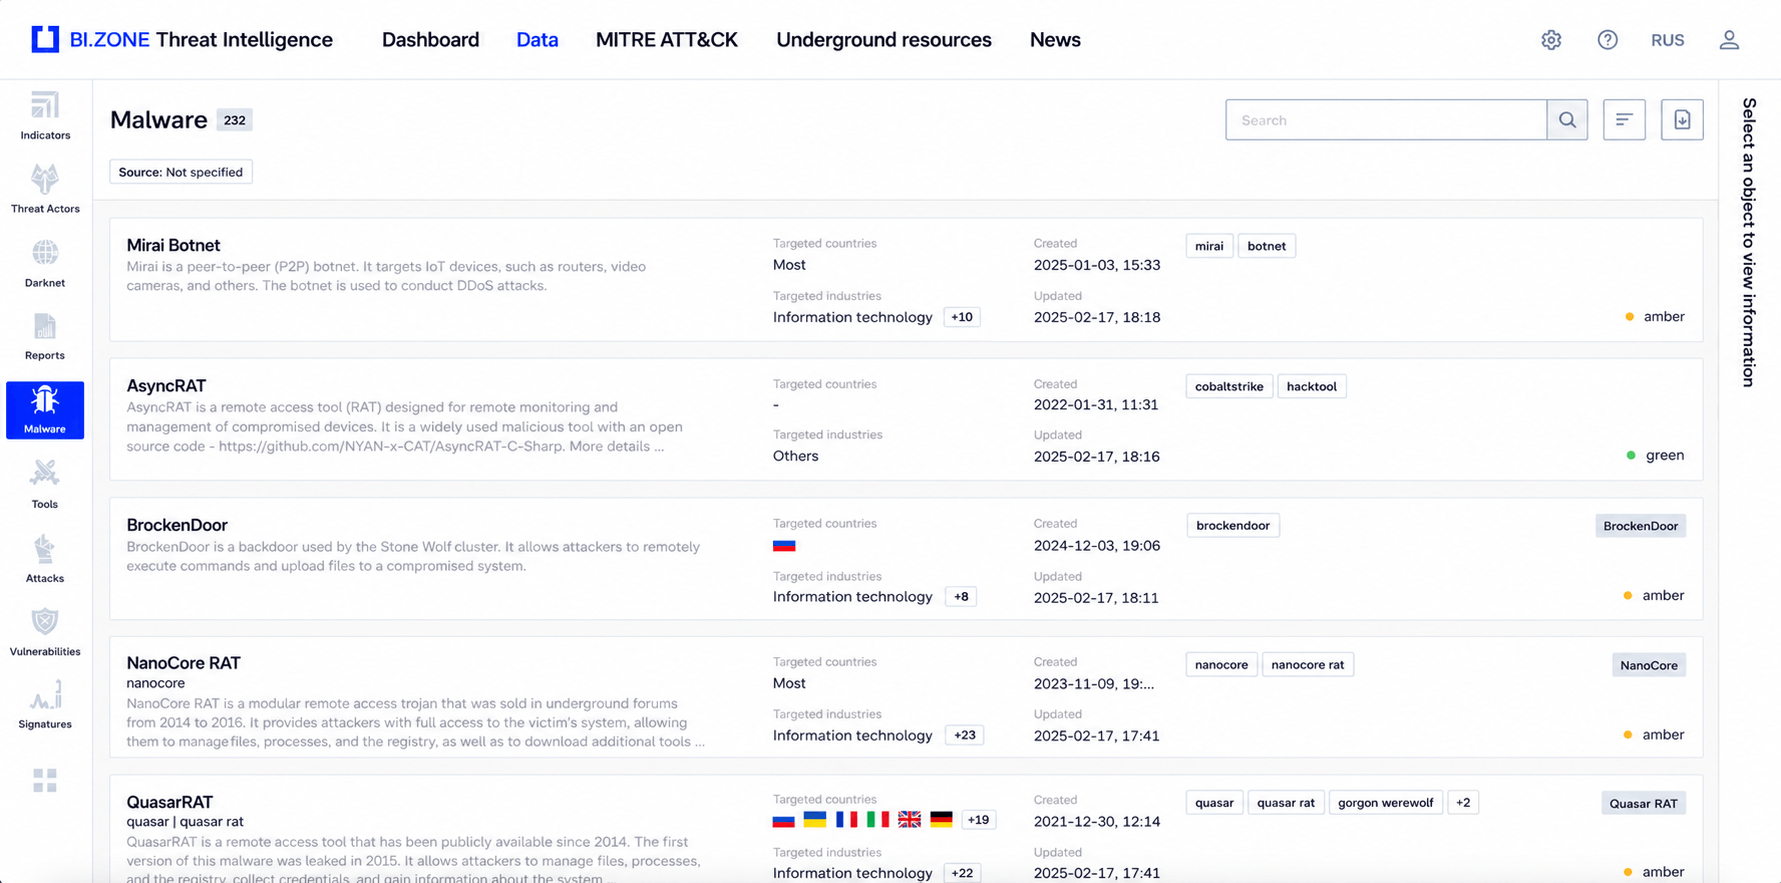Expand +23 industries for NanoCore RAT

point(964,735)
